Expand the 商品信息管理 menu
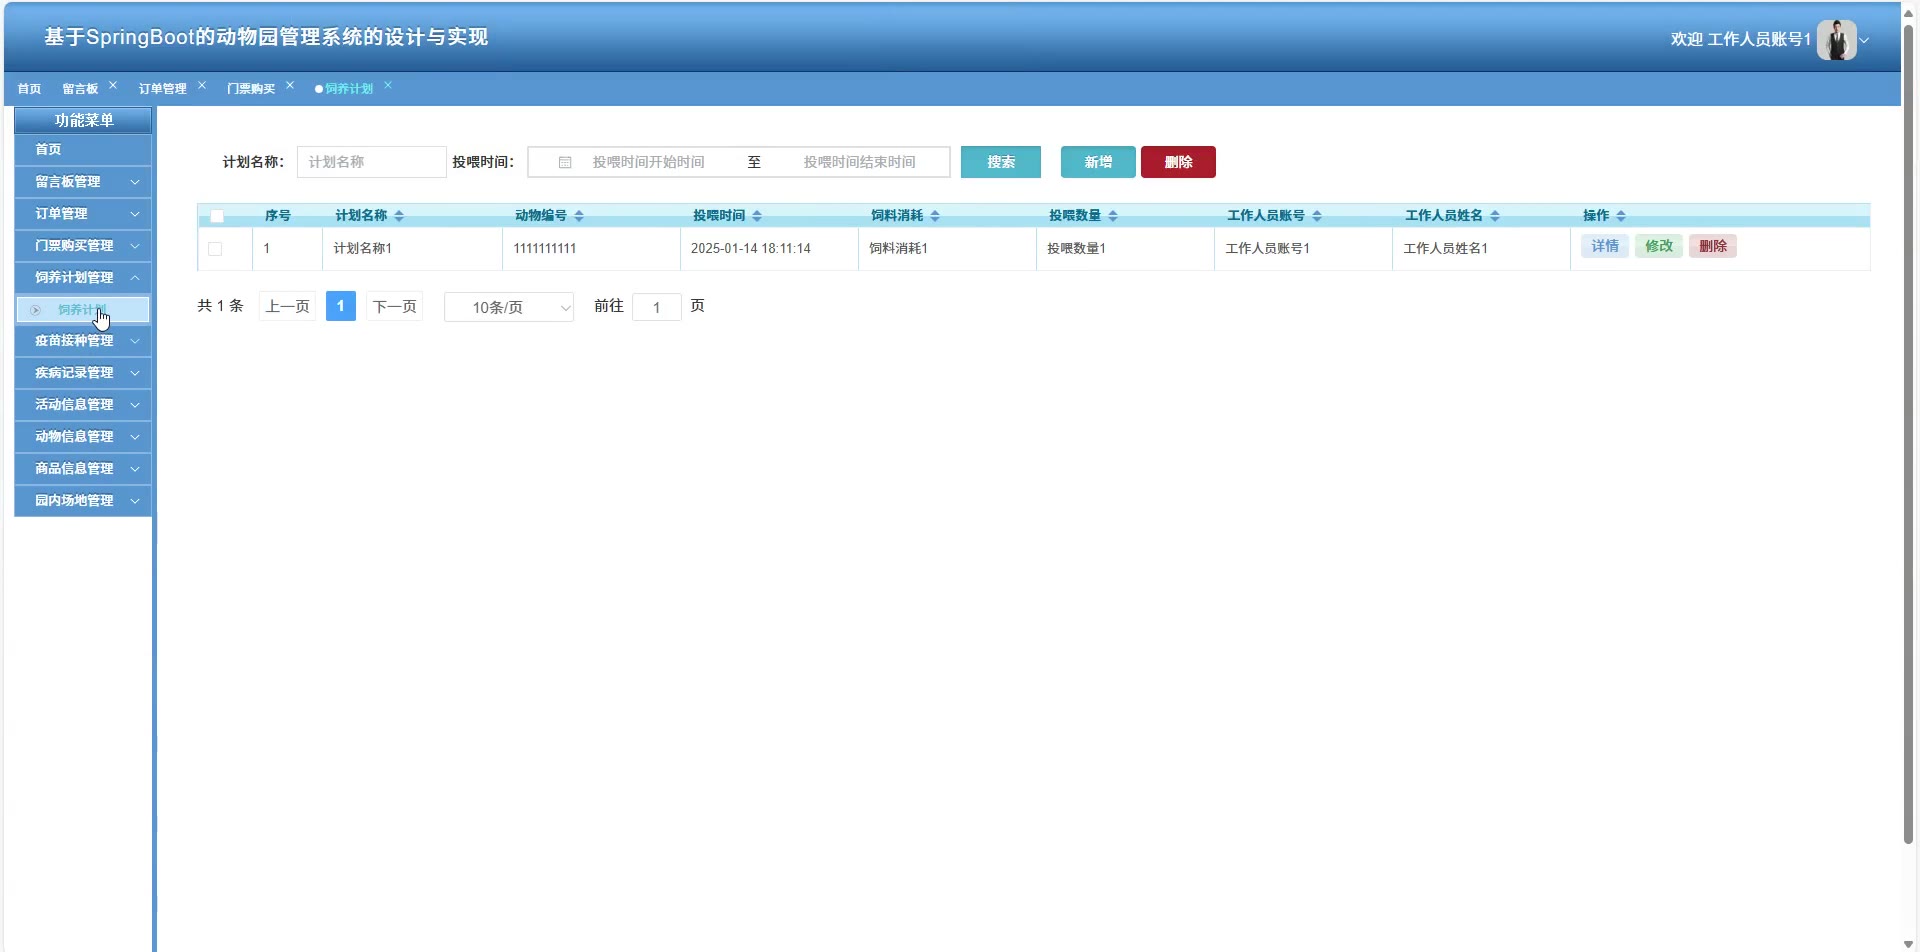 click(83, 469)
